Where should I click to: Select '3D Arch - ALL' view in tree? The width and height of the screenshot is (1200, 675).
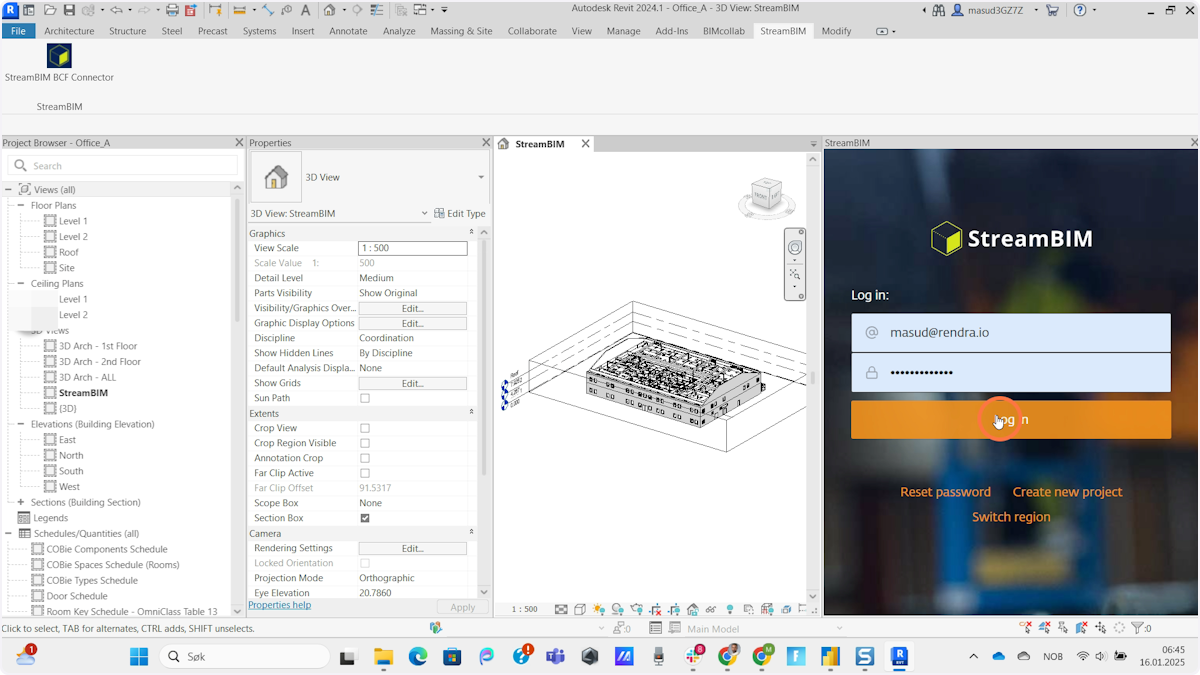(87, 377)
